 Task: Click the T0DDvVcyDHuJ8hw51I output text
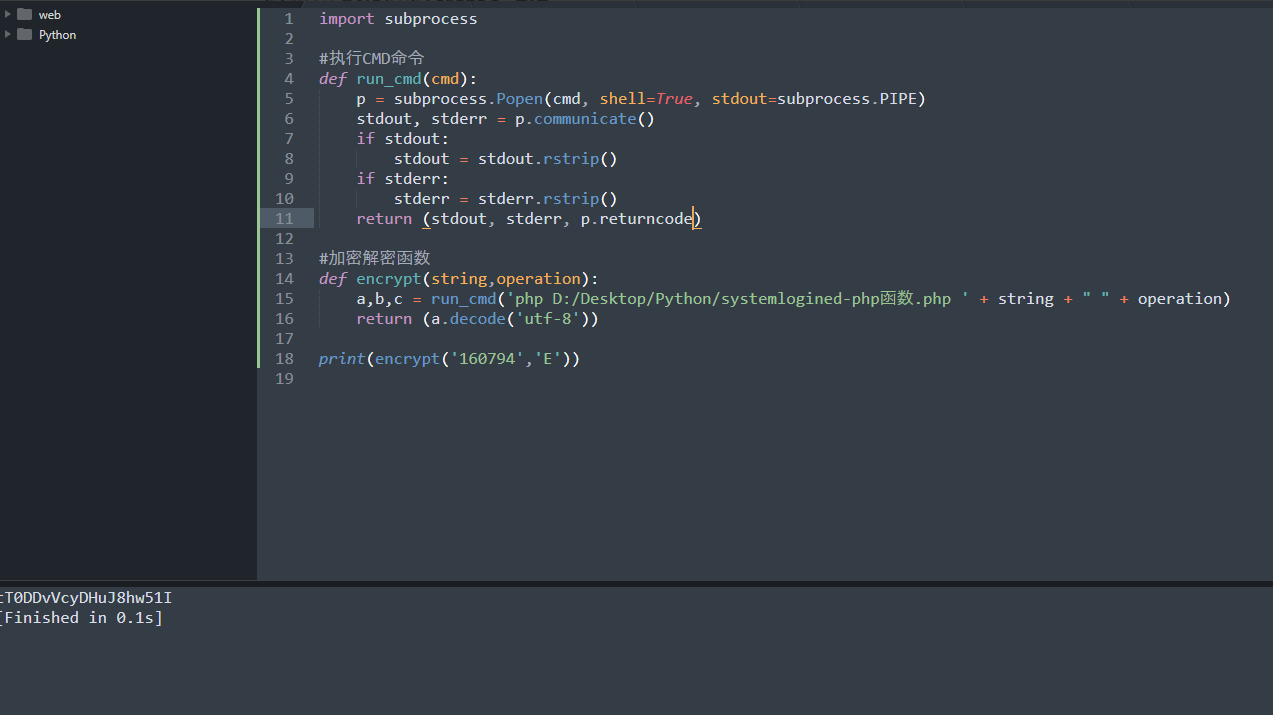point(87,598)
